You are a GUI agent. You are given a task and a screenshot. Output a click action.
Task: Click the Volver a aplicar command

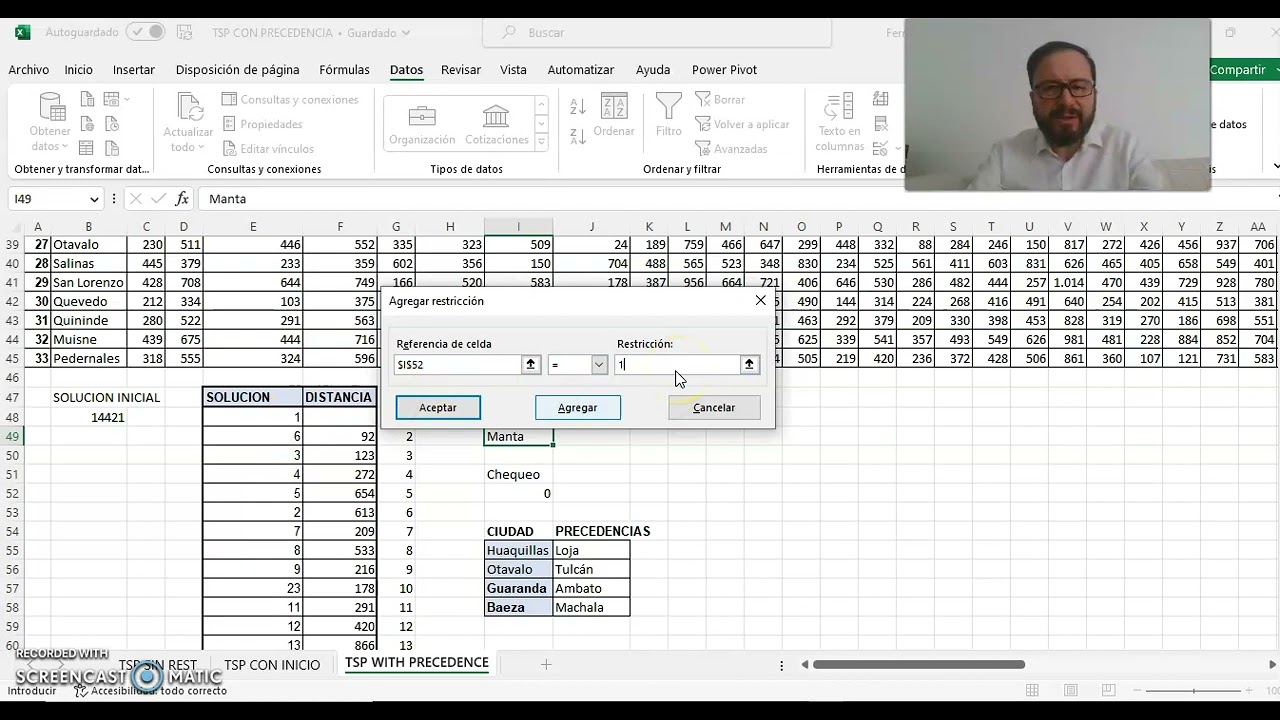pyautogui.click(x=742, y=124)
